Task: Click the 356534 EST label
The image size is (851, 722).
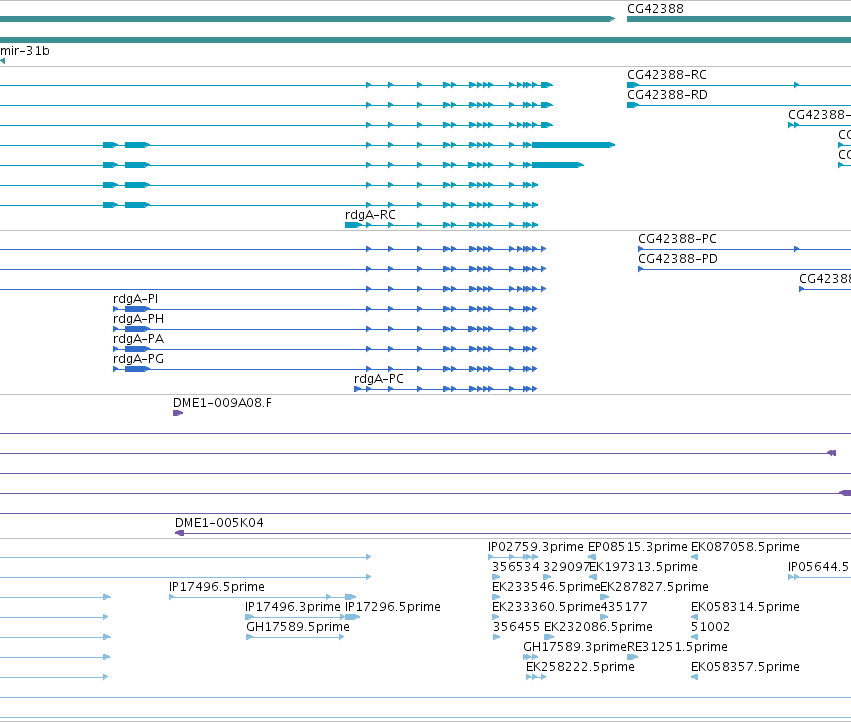Action: (x=516, y=567)
